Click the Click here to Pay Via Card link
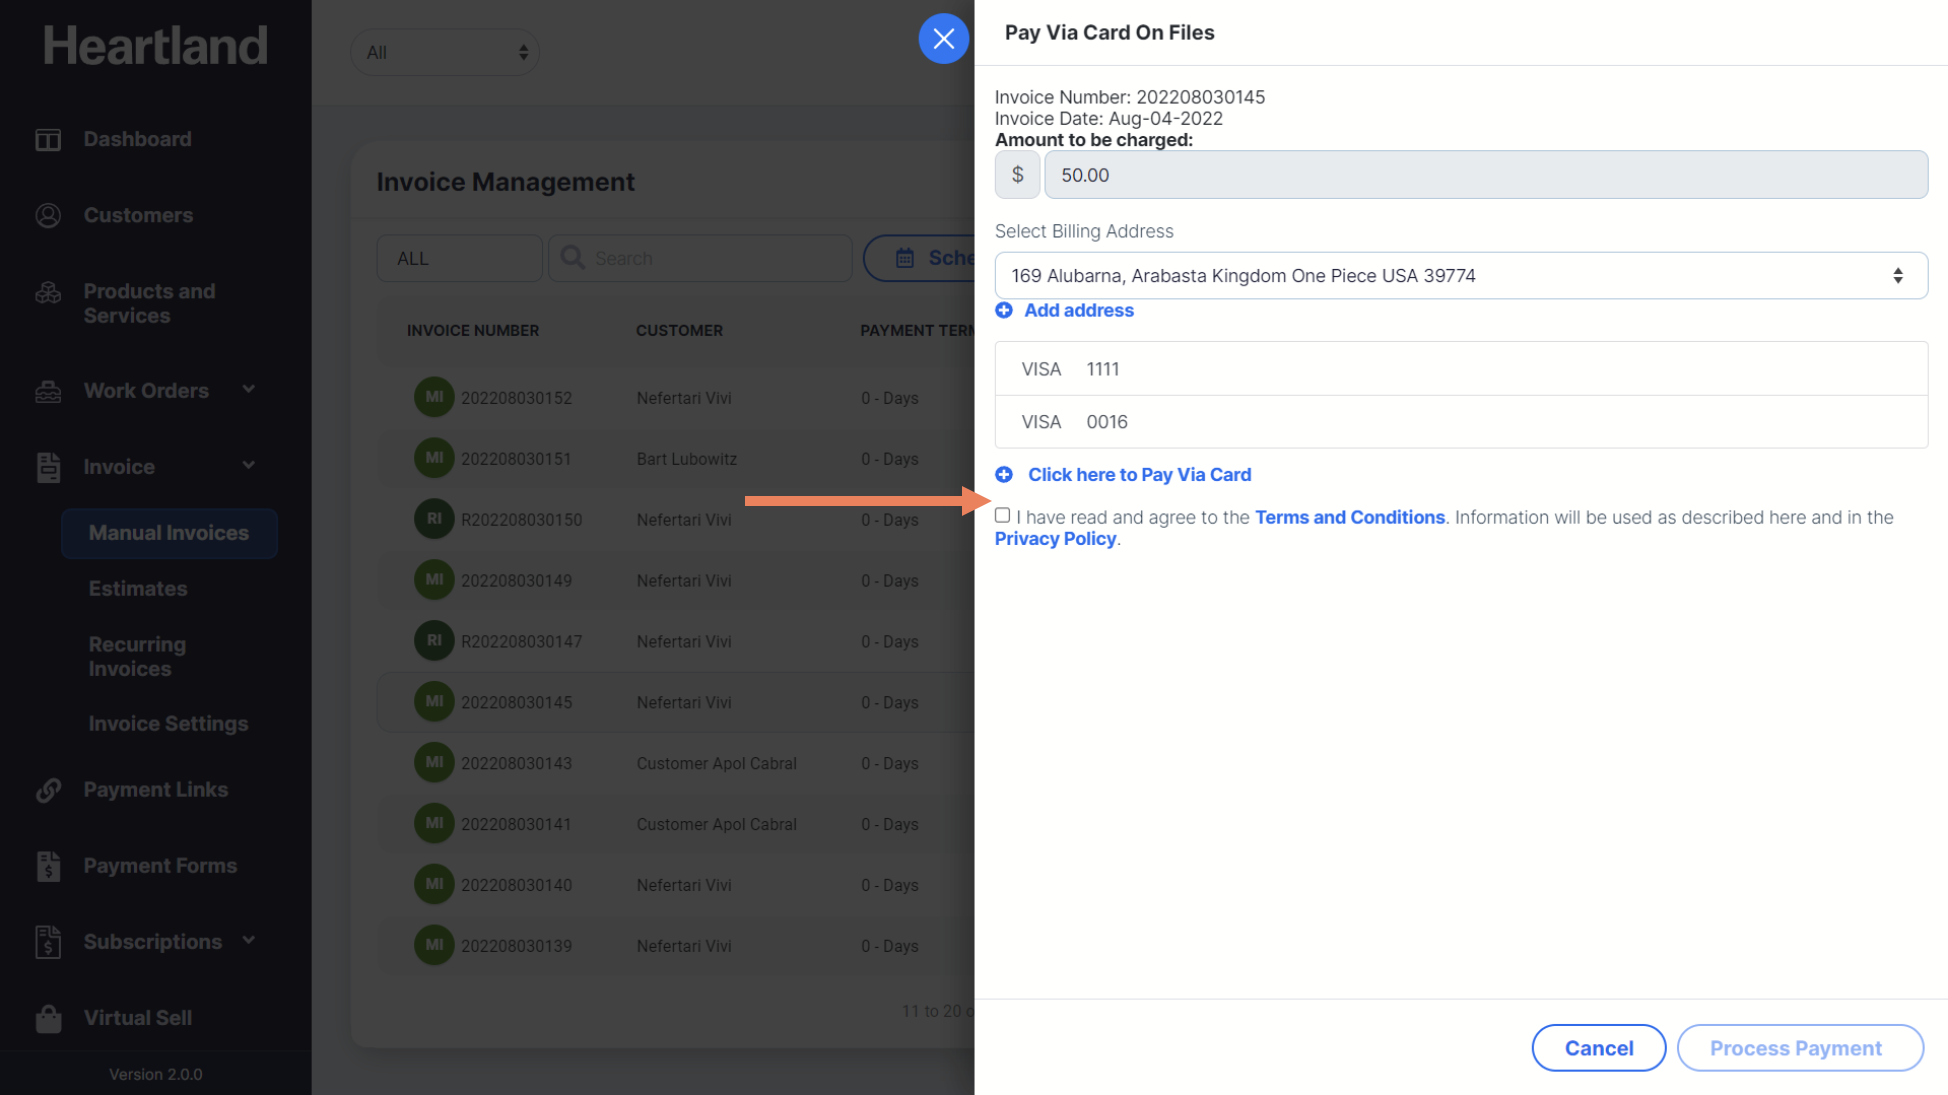 pyautogui.click(x=1139, y=475)
